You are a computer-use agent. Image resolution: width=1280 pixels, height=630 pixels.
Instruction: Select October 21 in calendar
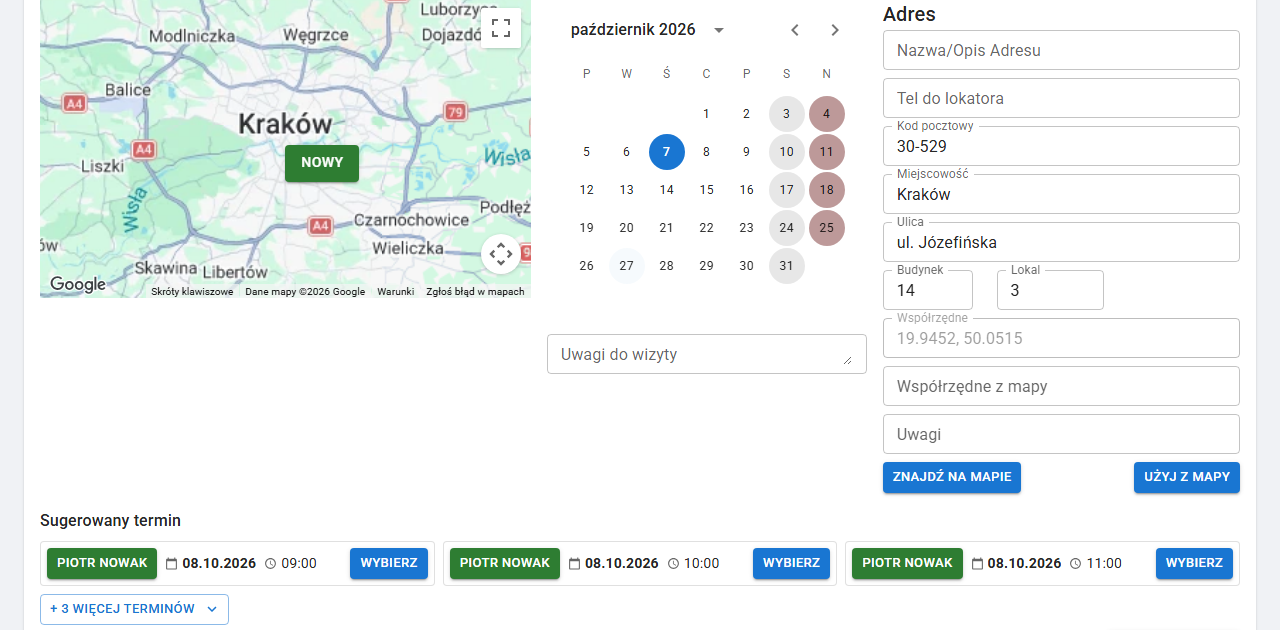(x=667, y=228)
